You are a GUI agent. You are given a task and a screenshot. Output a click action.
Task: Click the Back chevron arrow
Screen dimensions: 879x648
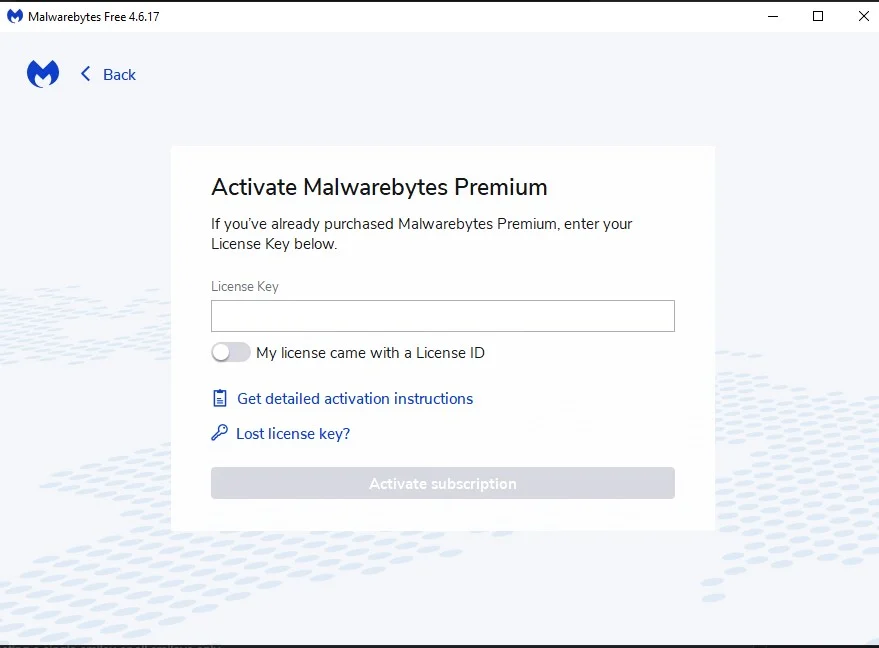click(85, 74)
